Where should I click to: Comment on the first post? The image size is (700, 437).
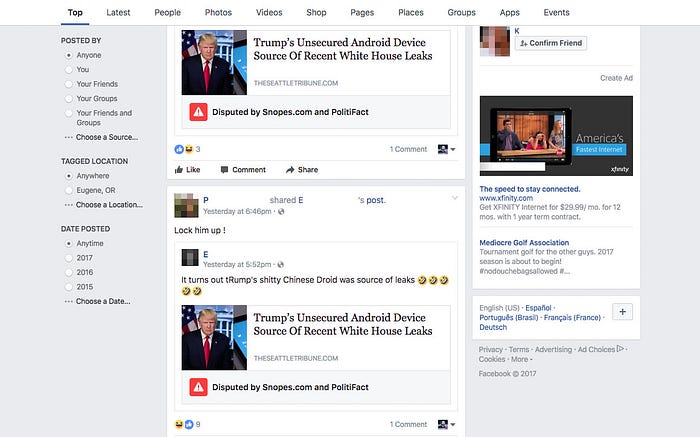[x=243, y=170]
